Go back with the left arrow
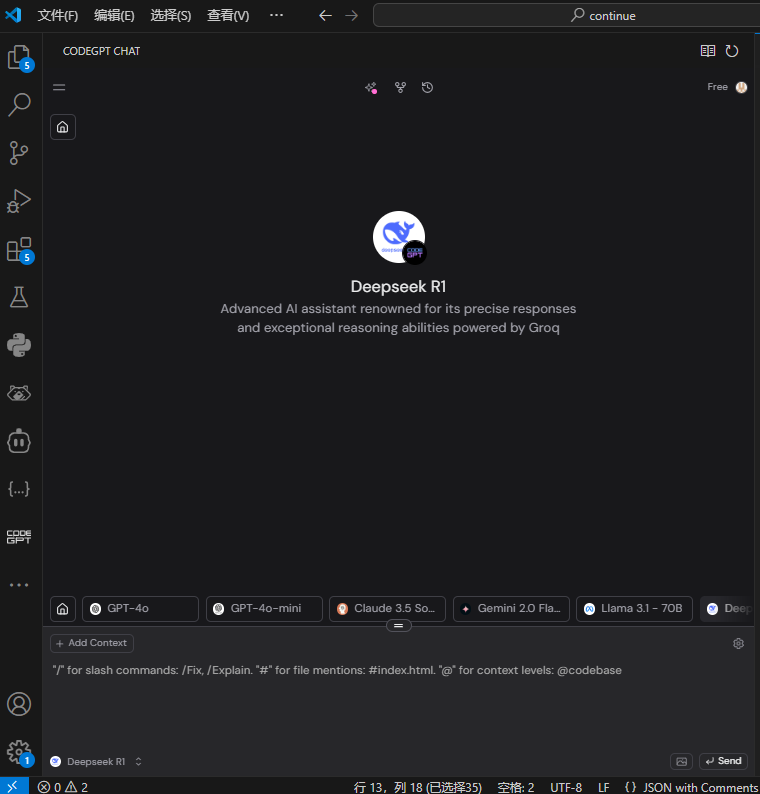The image size is (760, 794). click(325, 16)
